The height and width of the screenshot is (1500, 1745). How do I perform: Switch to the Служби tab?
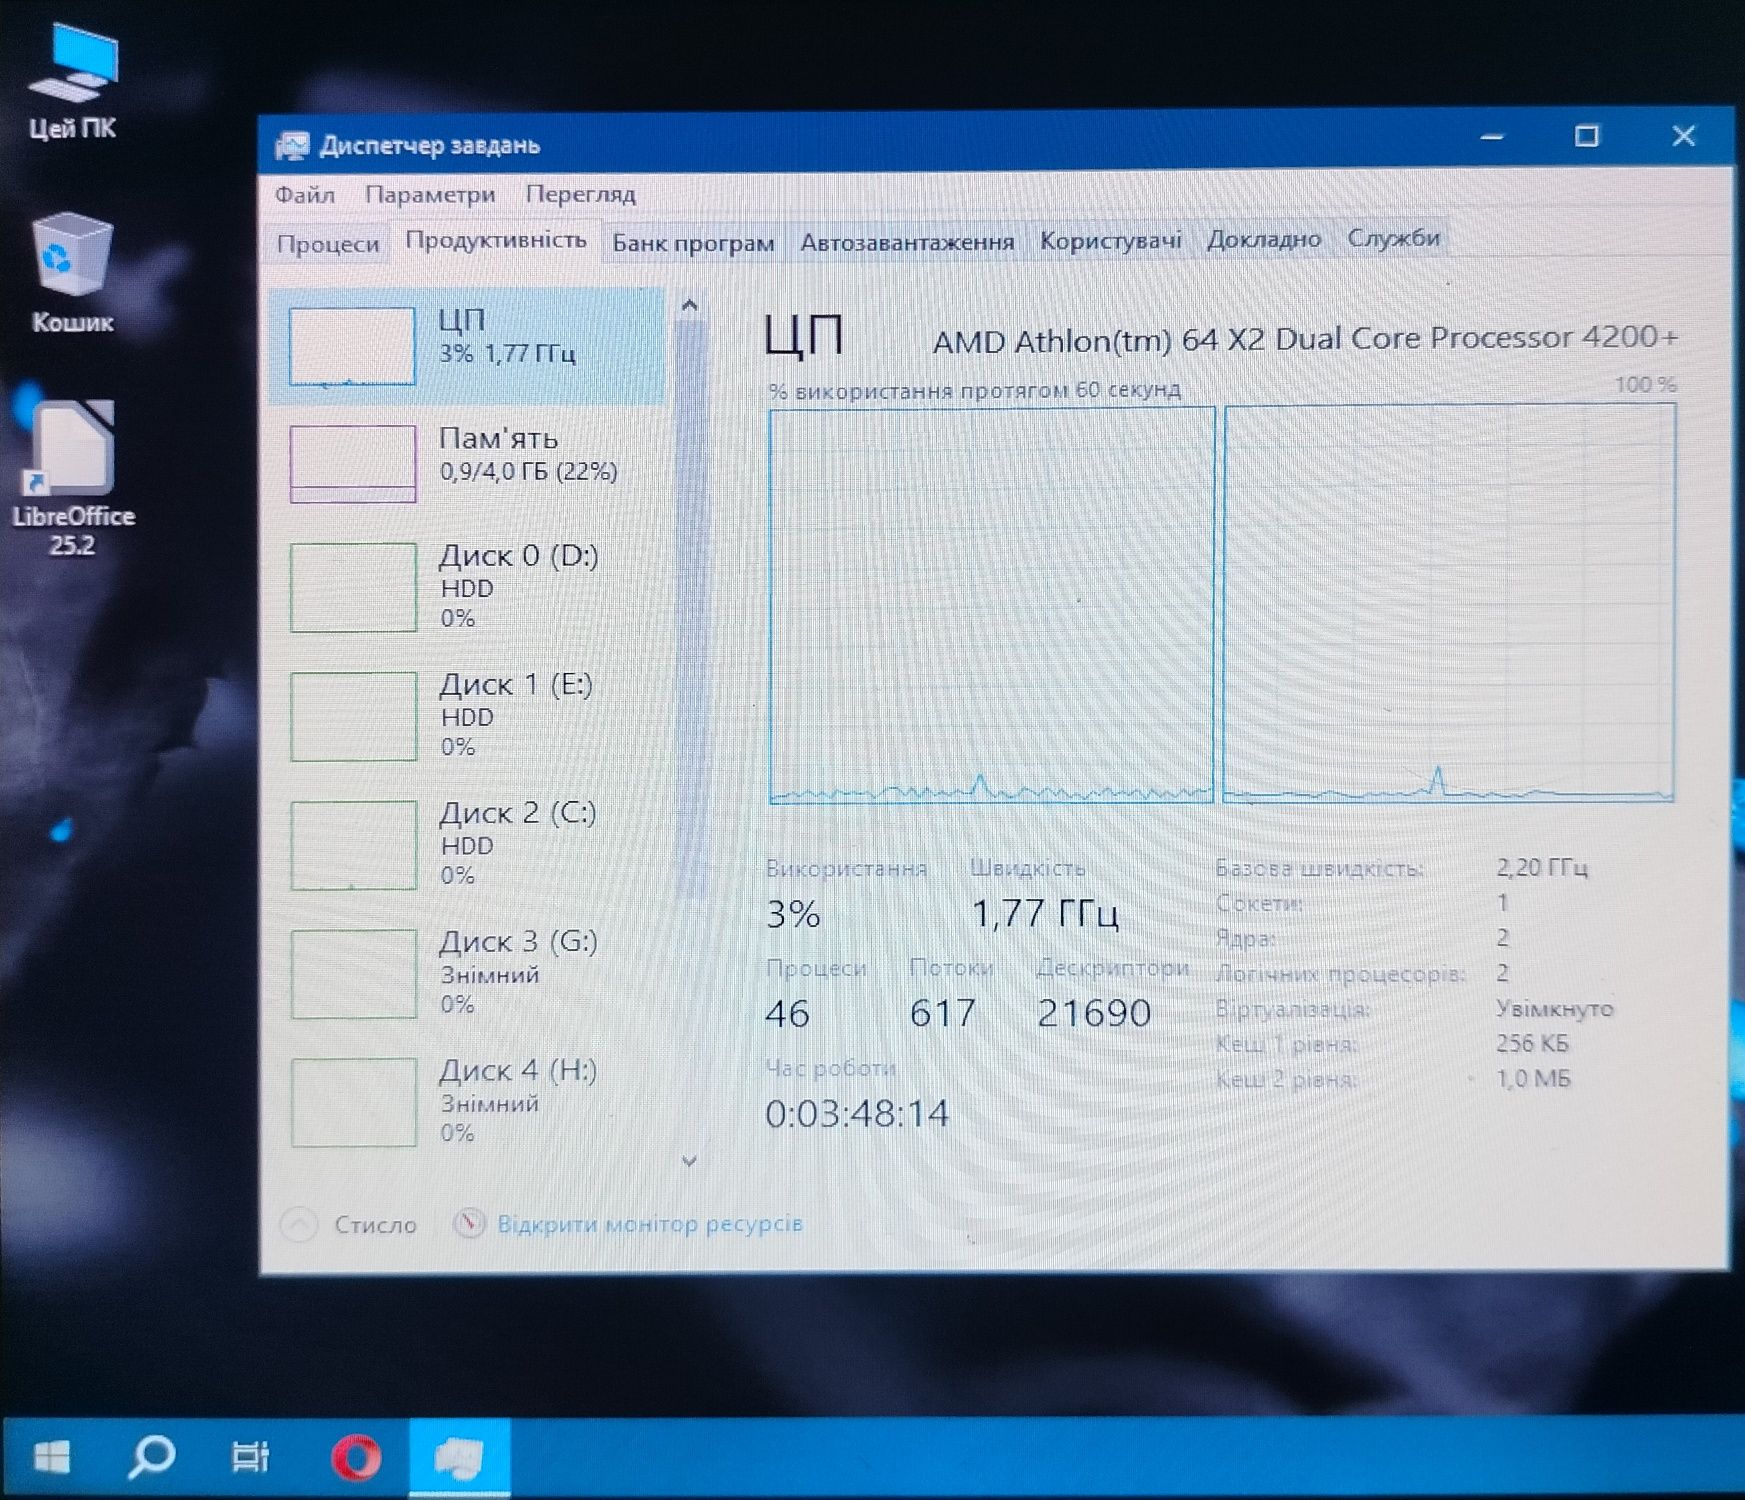tap(1393, 238)
